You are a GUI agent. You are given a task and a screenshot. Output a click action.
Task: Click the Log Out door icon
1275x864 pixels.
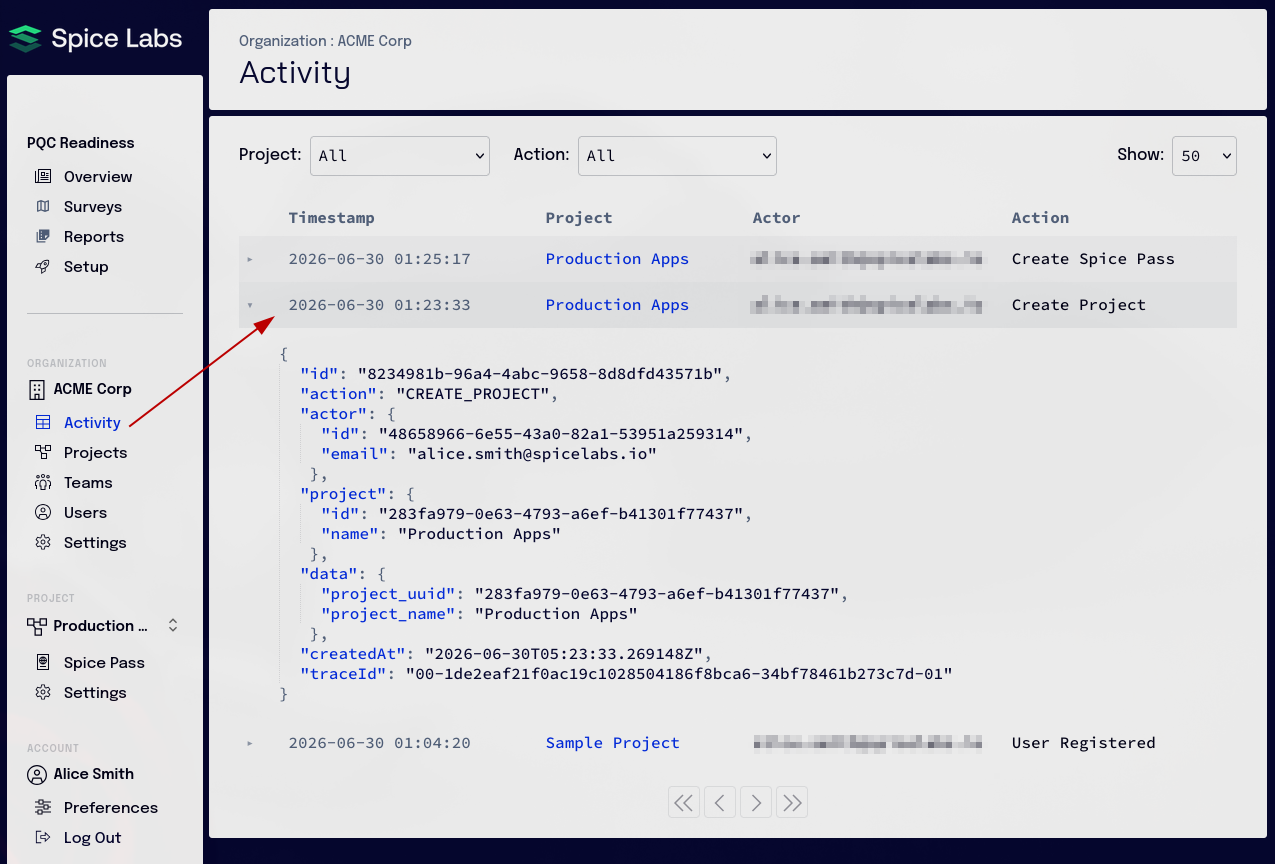pyautogui.click(x=43, y=838)
